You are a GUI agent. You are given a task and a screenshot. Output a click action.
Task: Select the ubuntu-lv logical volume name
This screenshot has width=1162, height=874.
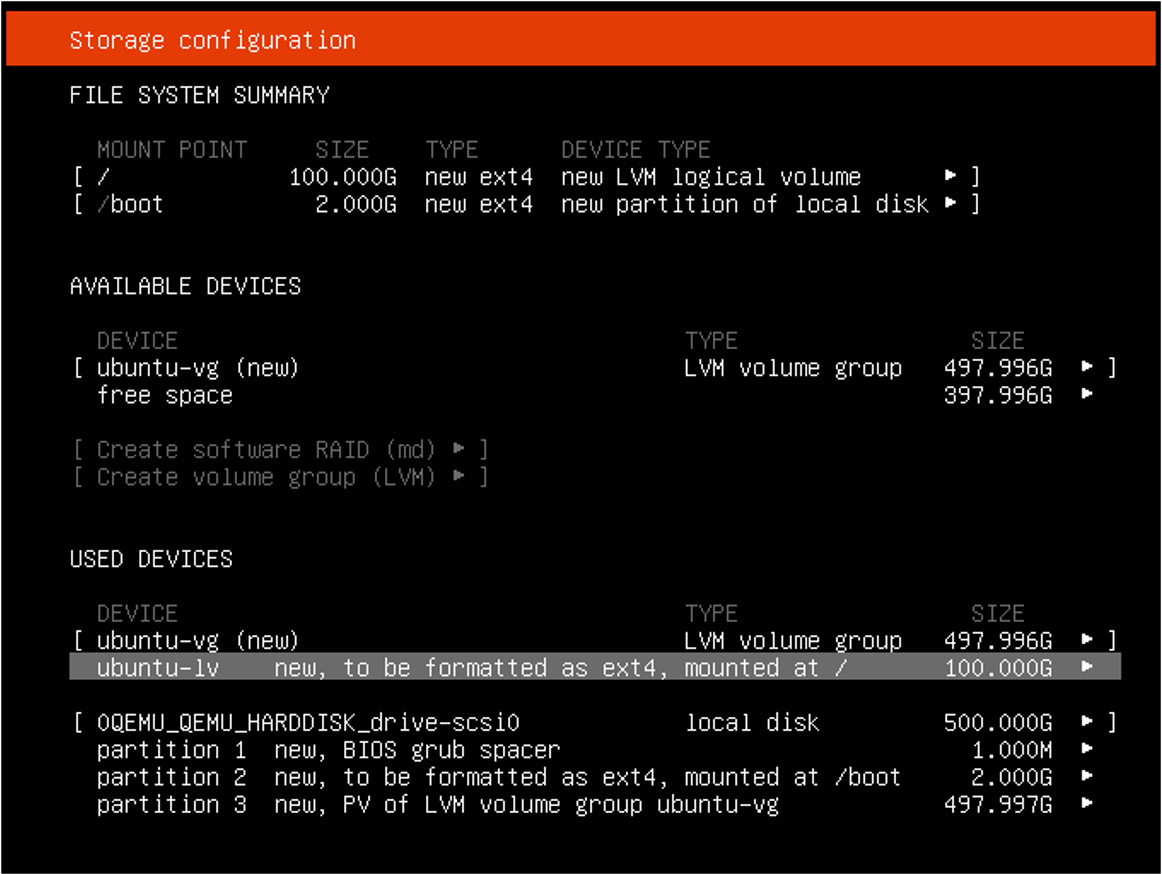[x=158, y=667]
